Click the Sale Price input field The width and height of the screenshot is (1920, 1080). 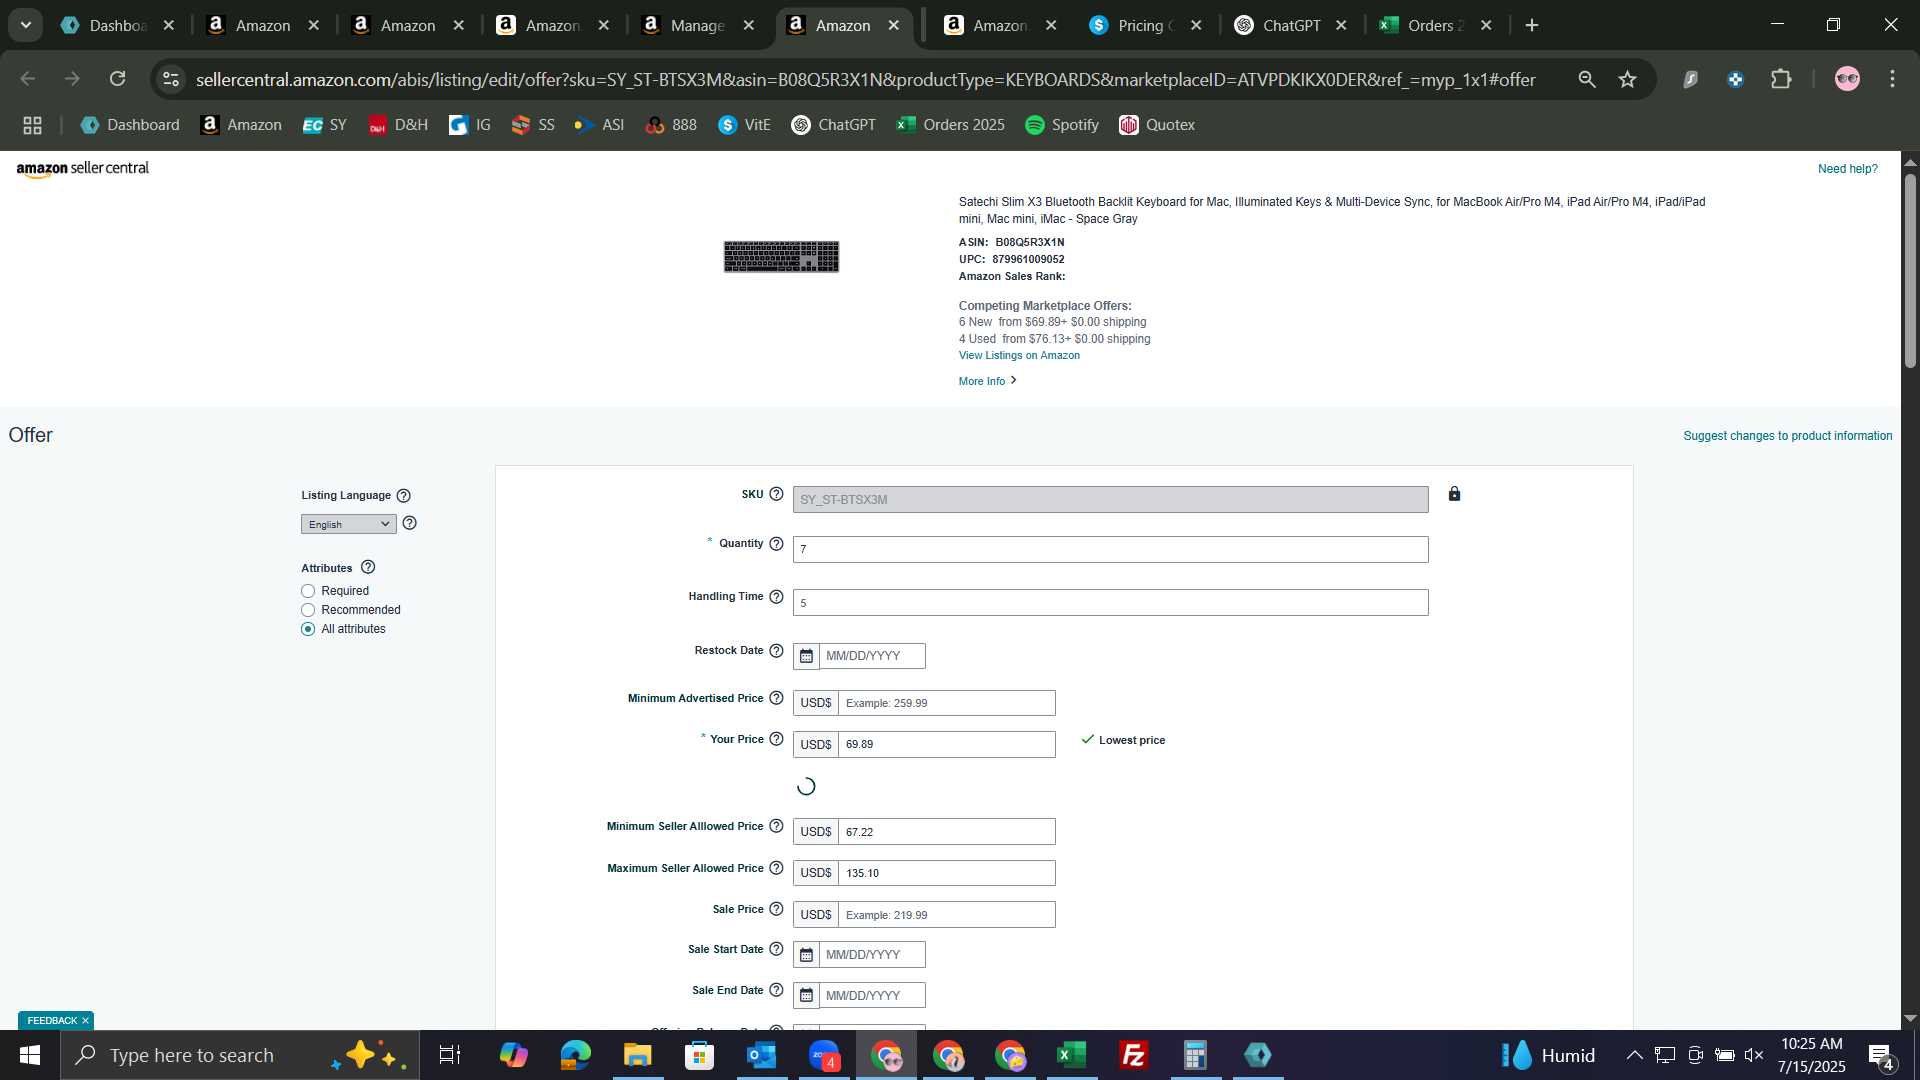(x=946, y=915)
